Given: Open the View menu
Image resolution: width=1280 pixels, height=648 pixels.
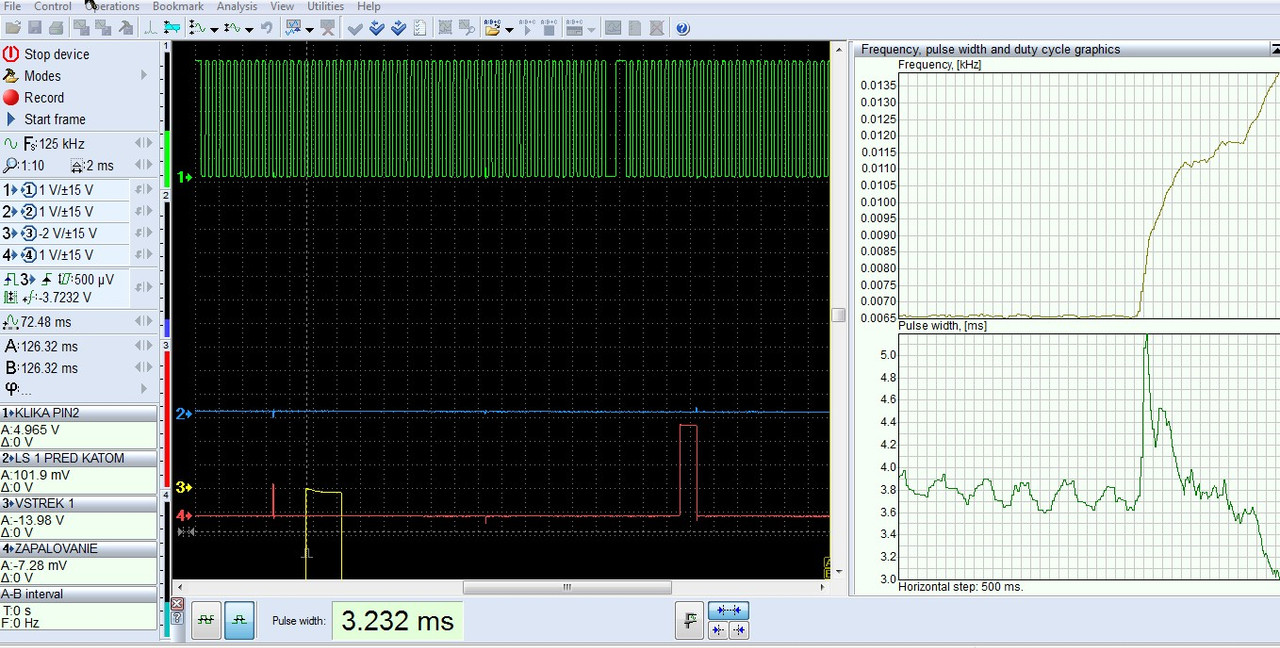Looking at the screenshot, I should point(282,6).
